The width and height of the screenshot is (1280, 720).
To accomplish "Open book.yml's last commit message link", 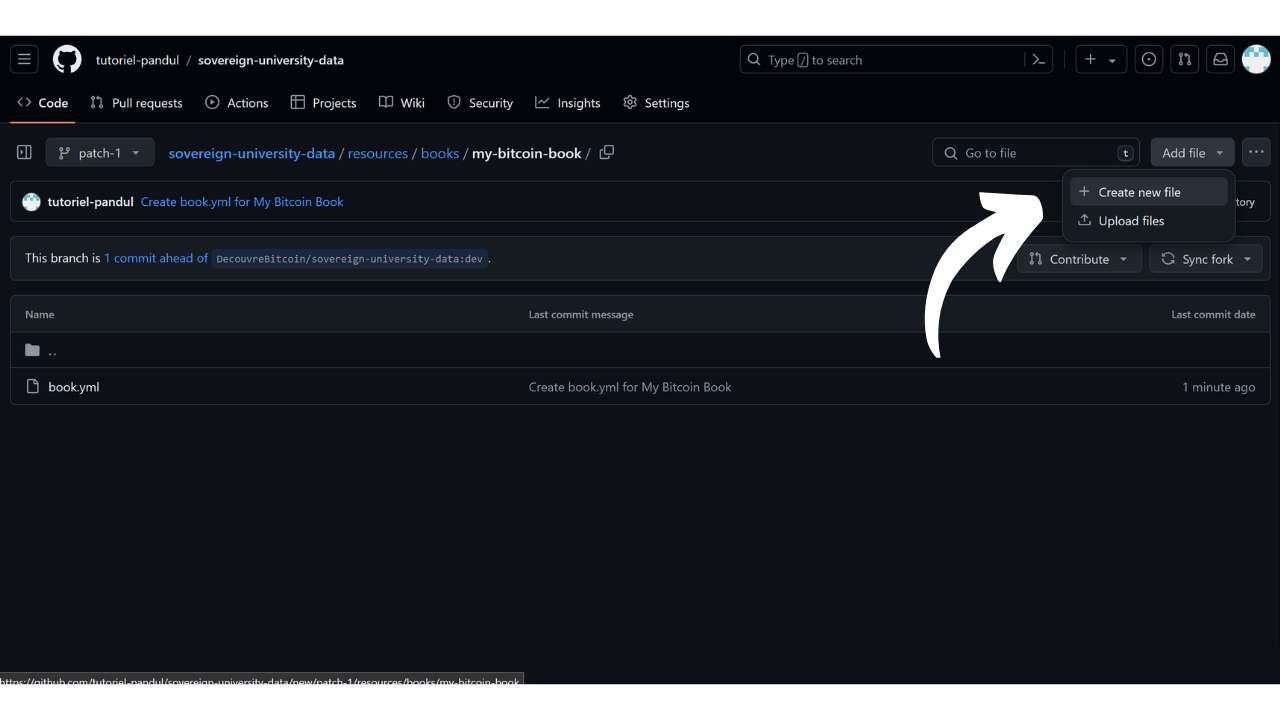I will tap(630, 387).
